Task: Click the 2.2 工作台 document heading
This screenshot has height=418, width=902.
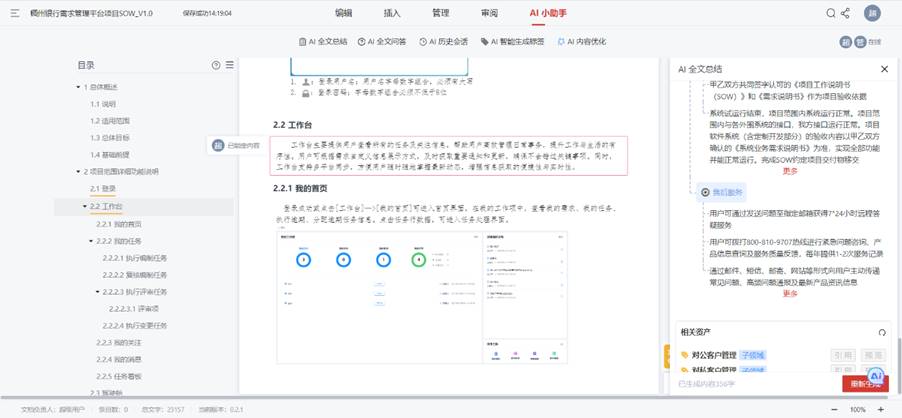Action: (293, 125)
